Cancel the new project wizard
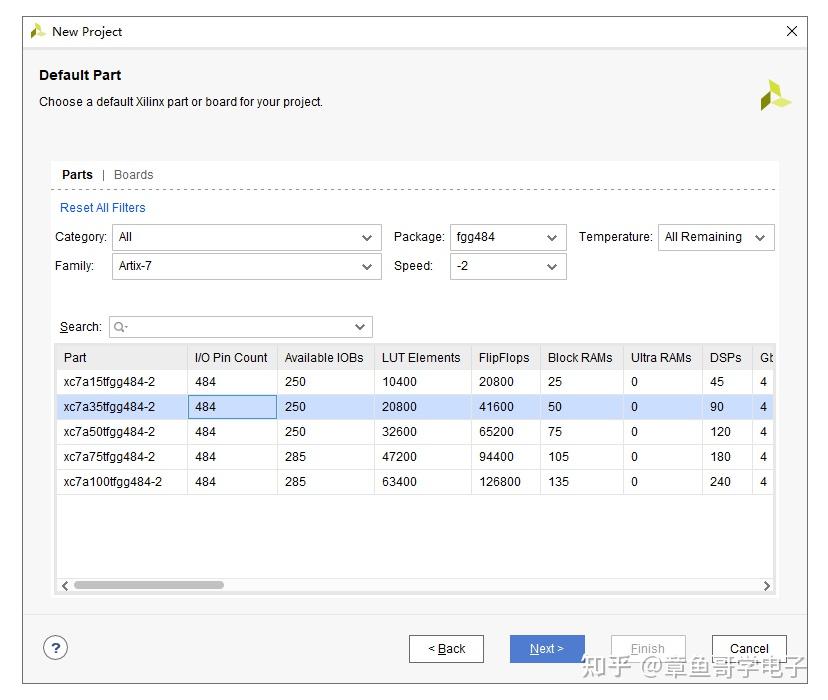Viewport: 828px width, 700px height. pos(749,649)
